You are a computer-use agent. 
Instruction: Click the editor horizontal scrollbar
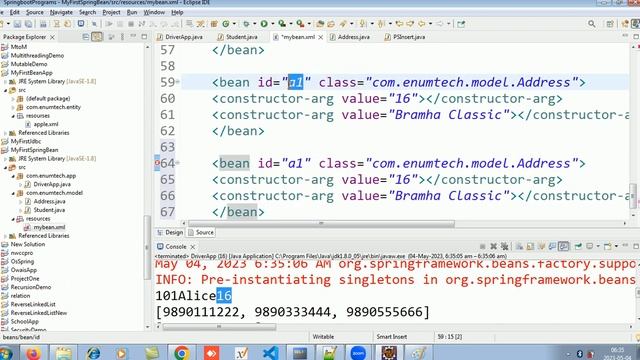(x=321, y=223)
